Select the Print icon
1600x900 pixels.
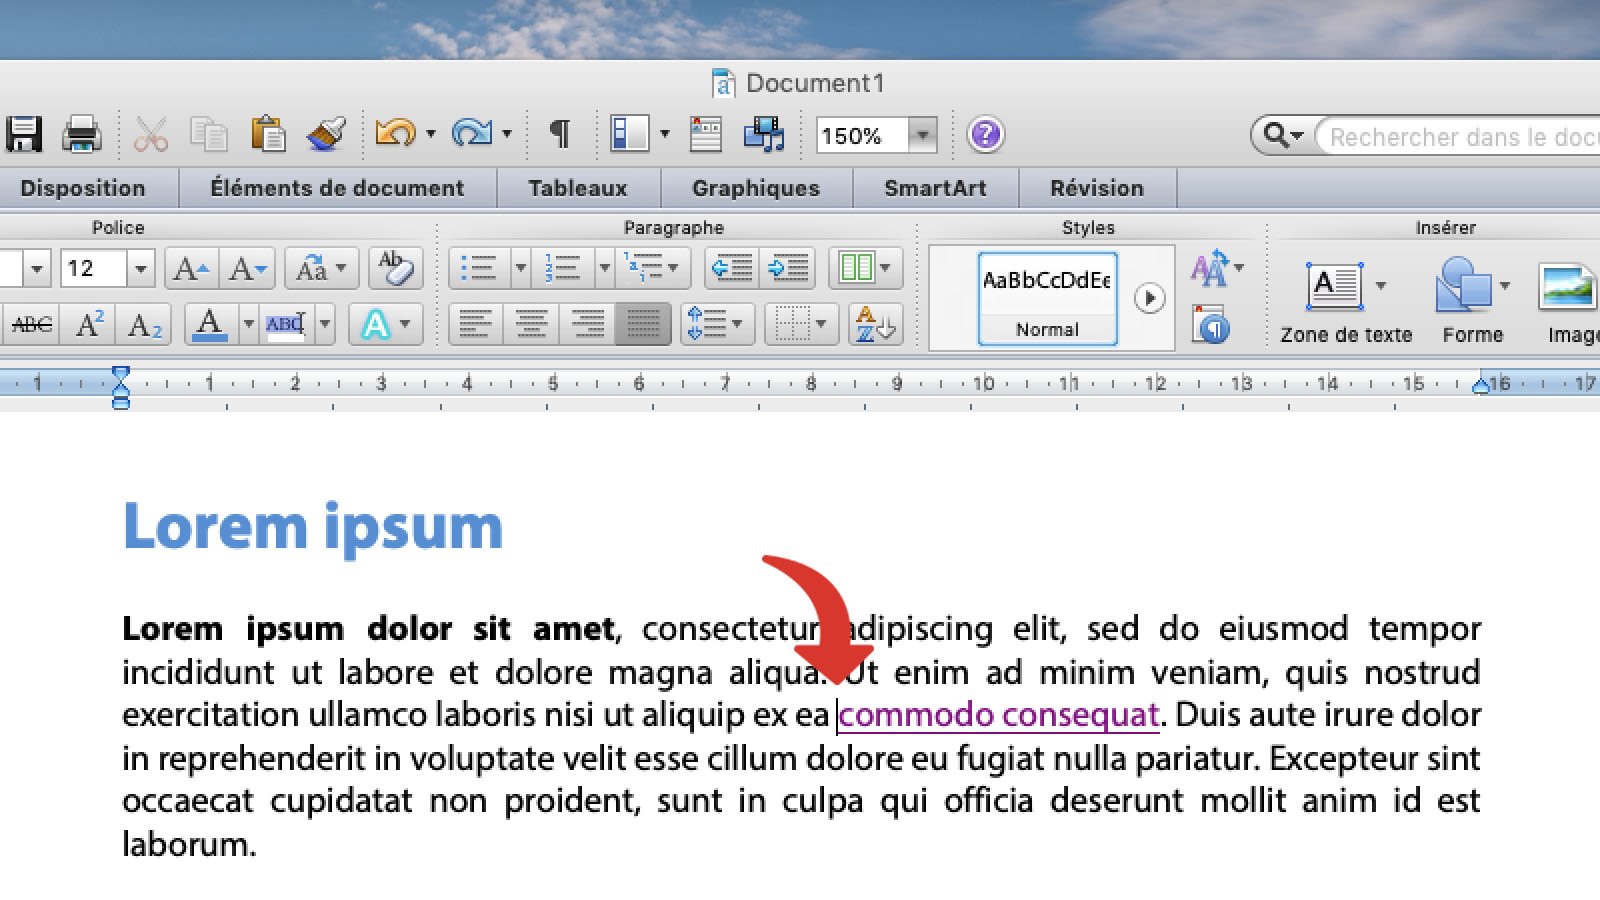coord(84,135)
